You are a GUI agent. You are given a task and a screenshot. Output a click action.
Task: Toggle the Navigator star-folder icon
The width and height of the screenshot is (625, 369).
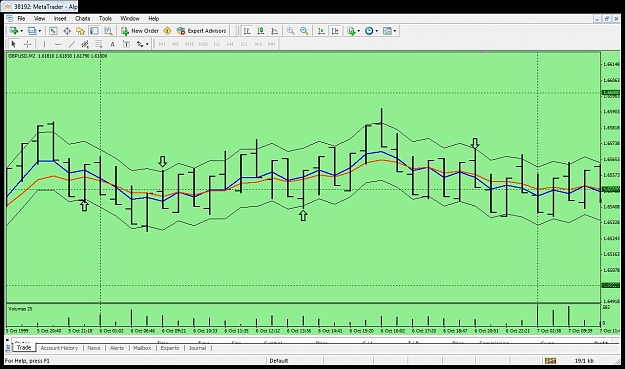click(x=81, y=31)
